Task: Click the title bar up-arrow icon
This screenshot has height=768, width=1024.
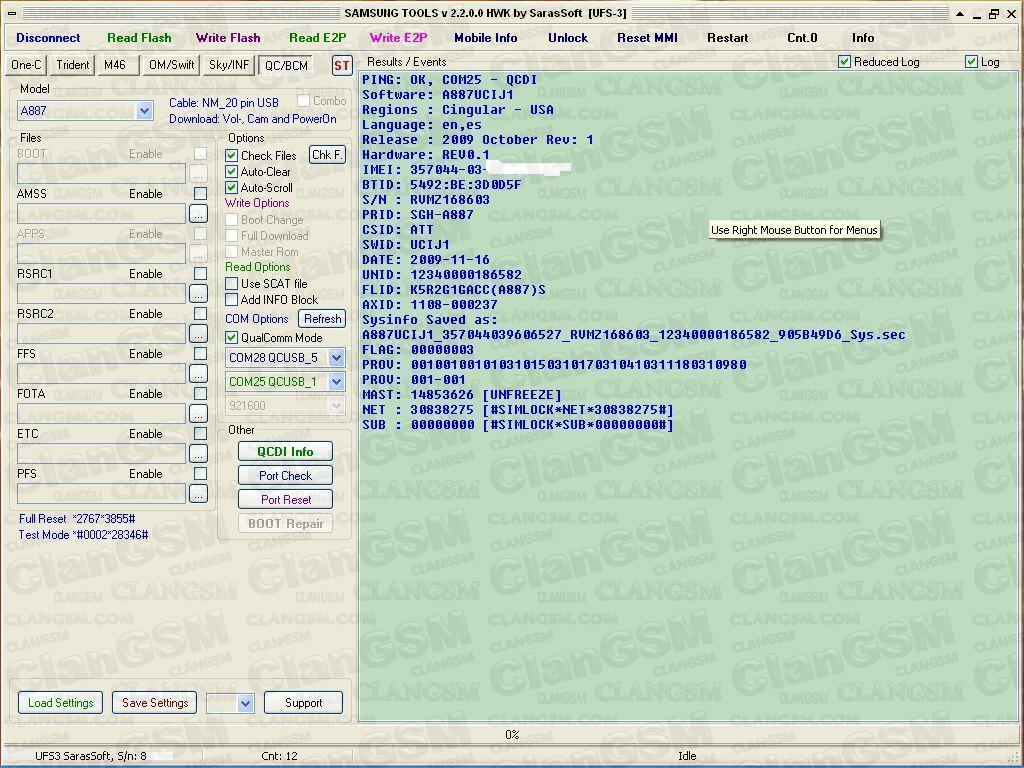Action: click(959, 14)
